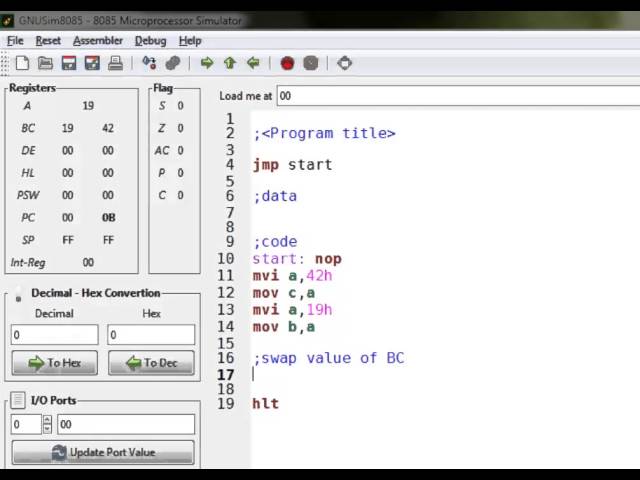Screen dimensions: 640x480
Task: Decrement I/O port number with down arrow
Action: [x=47, y=429]
